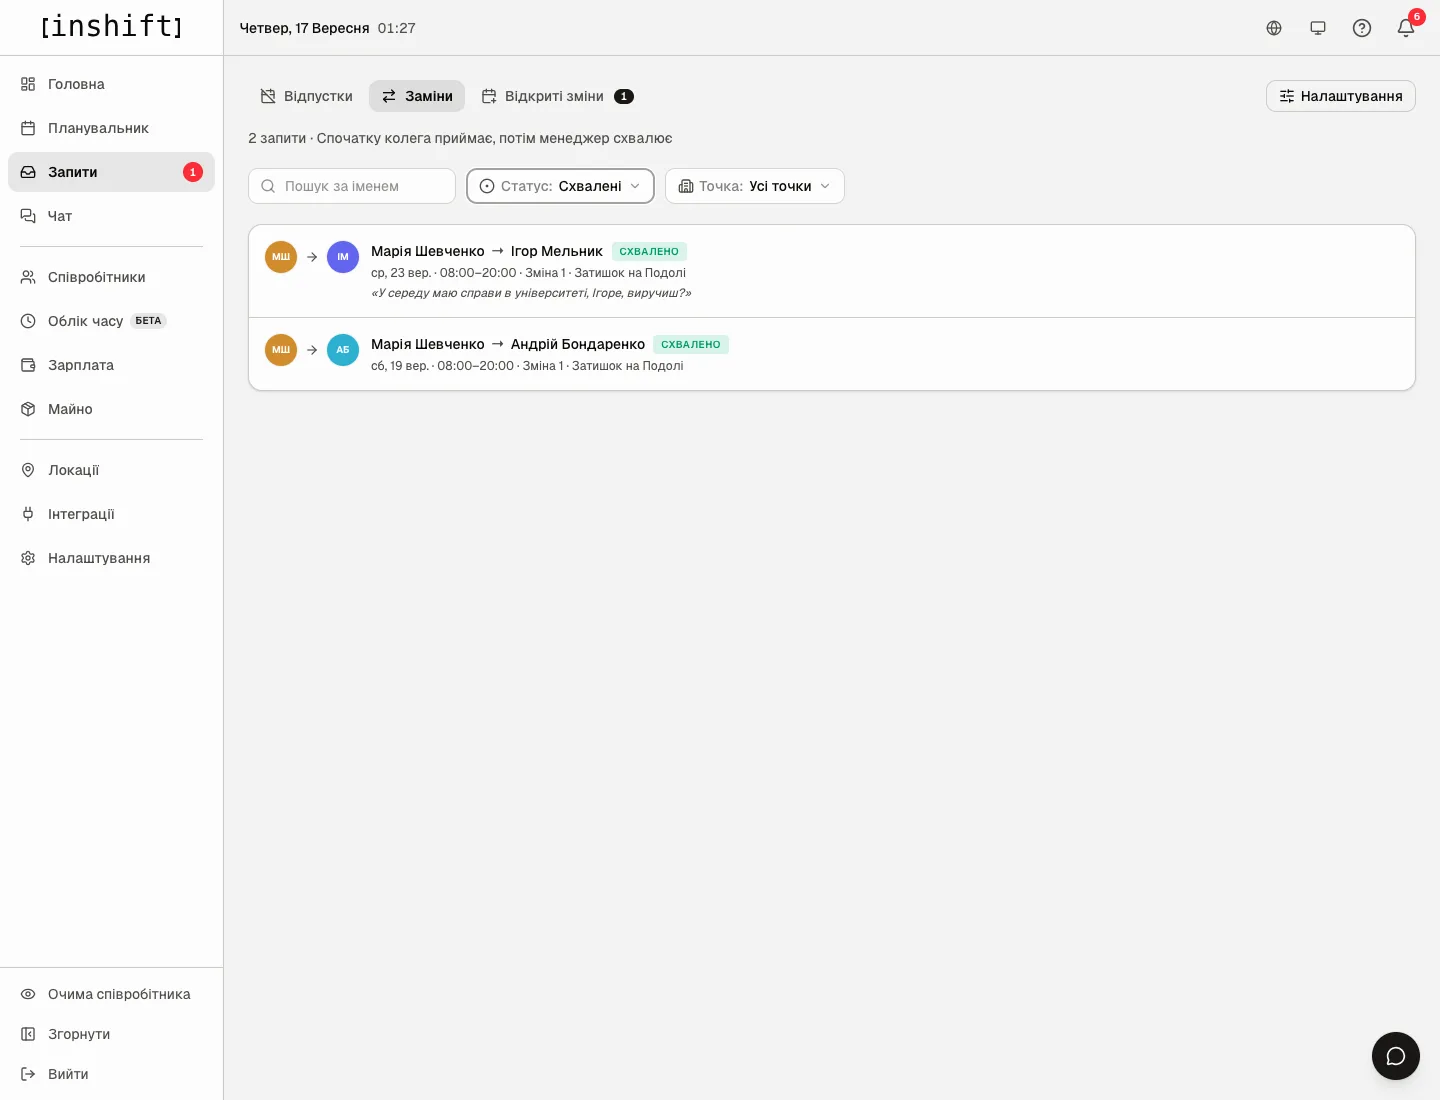Open Планувальник from sidebar
The width and height of the screenshot is (1440, 1100).
pos(111,128)
